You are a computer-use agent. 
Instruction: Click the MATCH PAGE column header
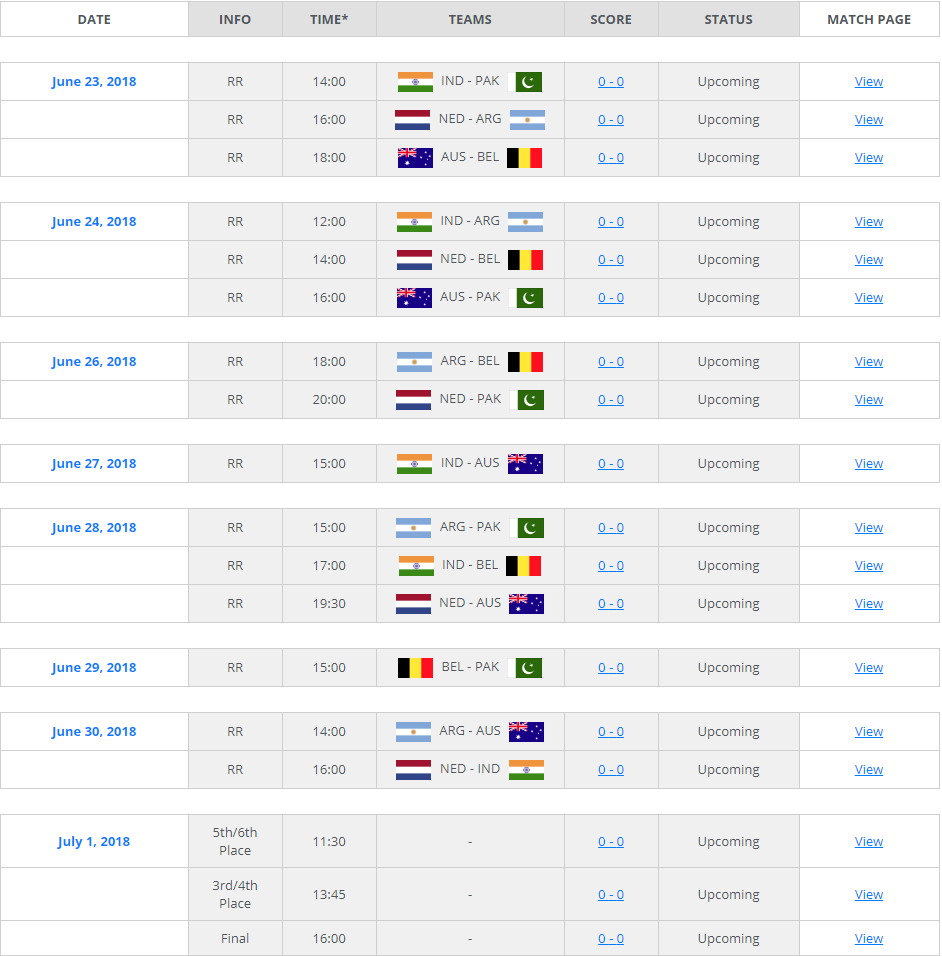869,20
